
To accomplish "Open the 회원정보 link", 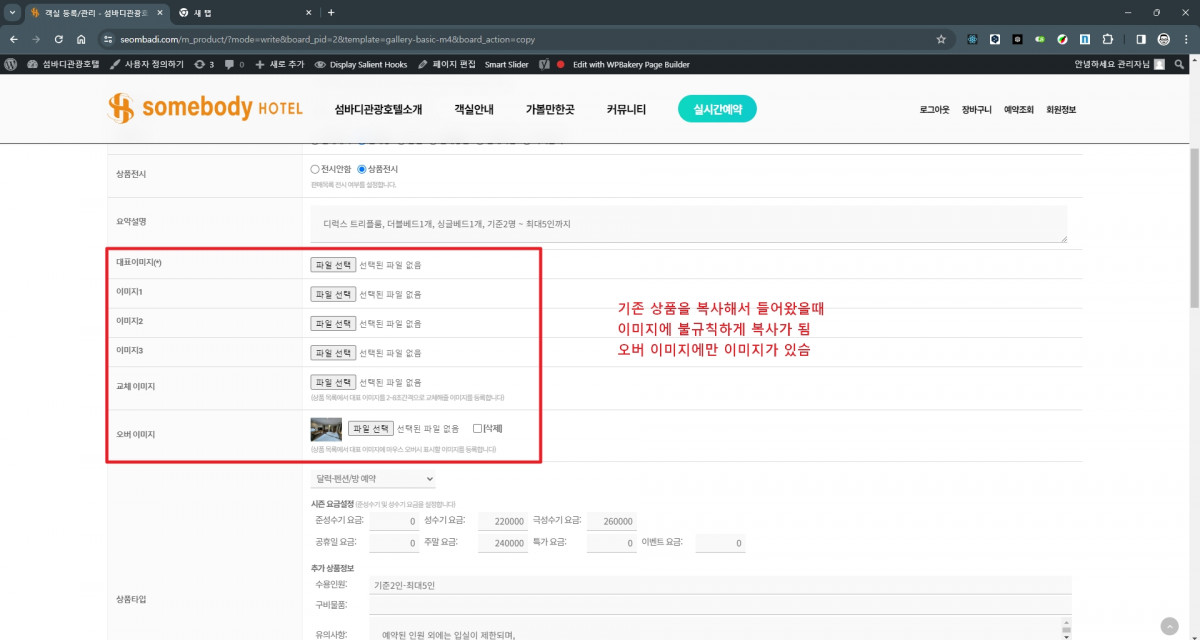I will (1060, 109).
